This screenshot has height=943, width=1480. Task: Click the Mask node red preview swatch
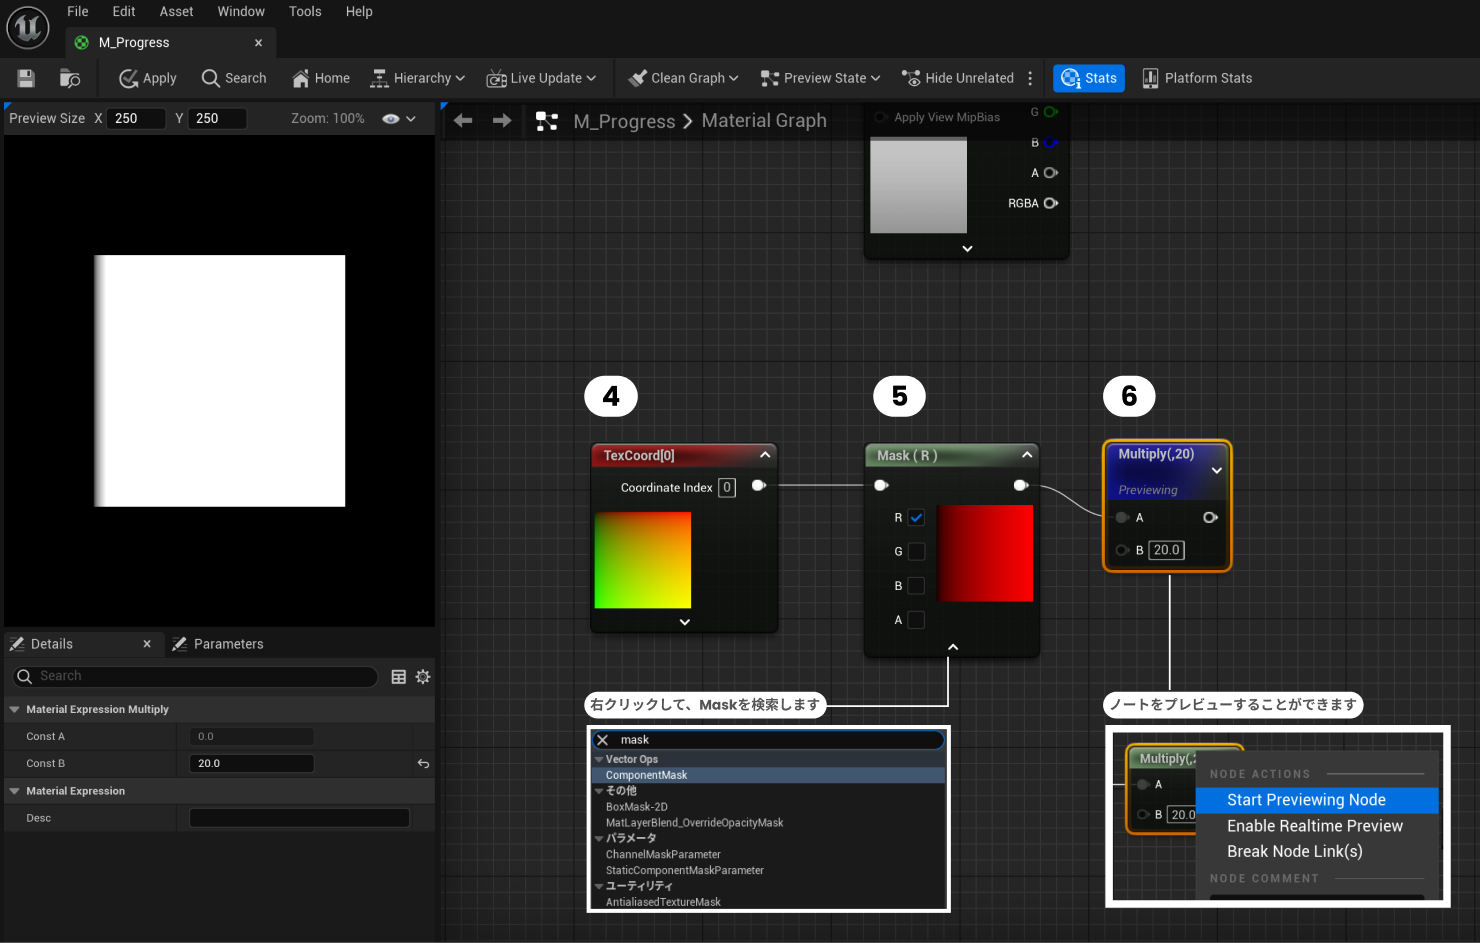pyautogui.click(x=985, y=553)
